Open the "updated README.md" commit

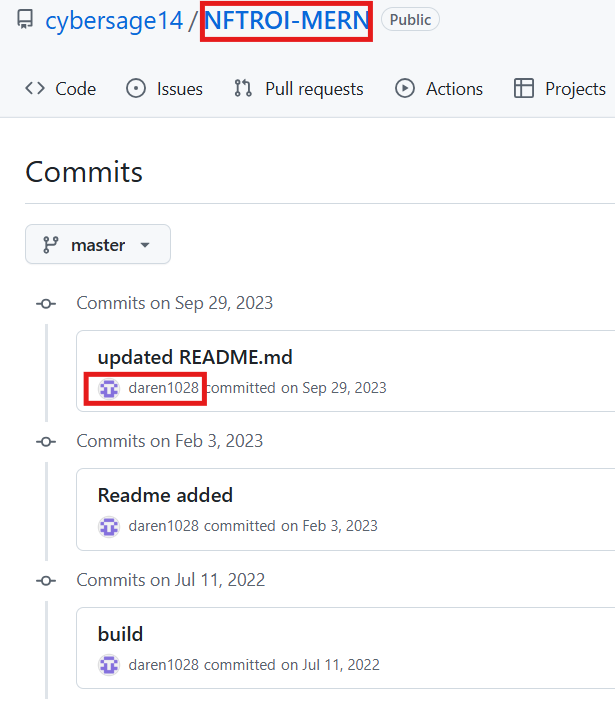click(x=195, y=358)
